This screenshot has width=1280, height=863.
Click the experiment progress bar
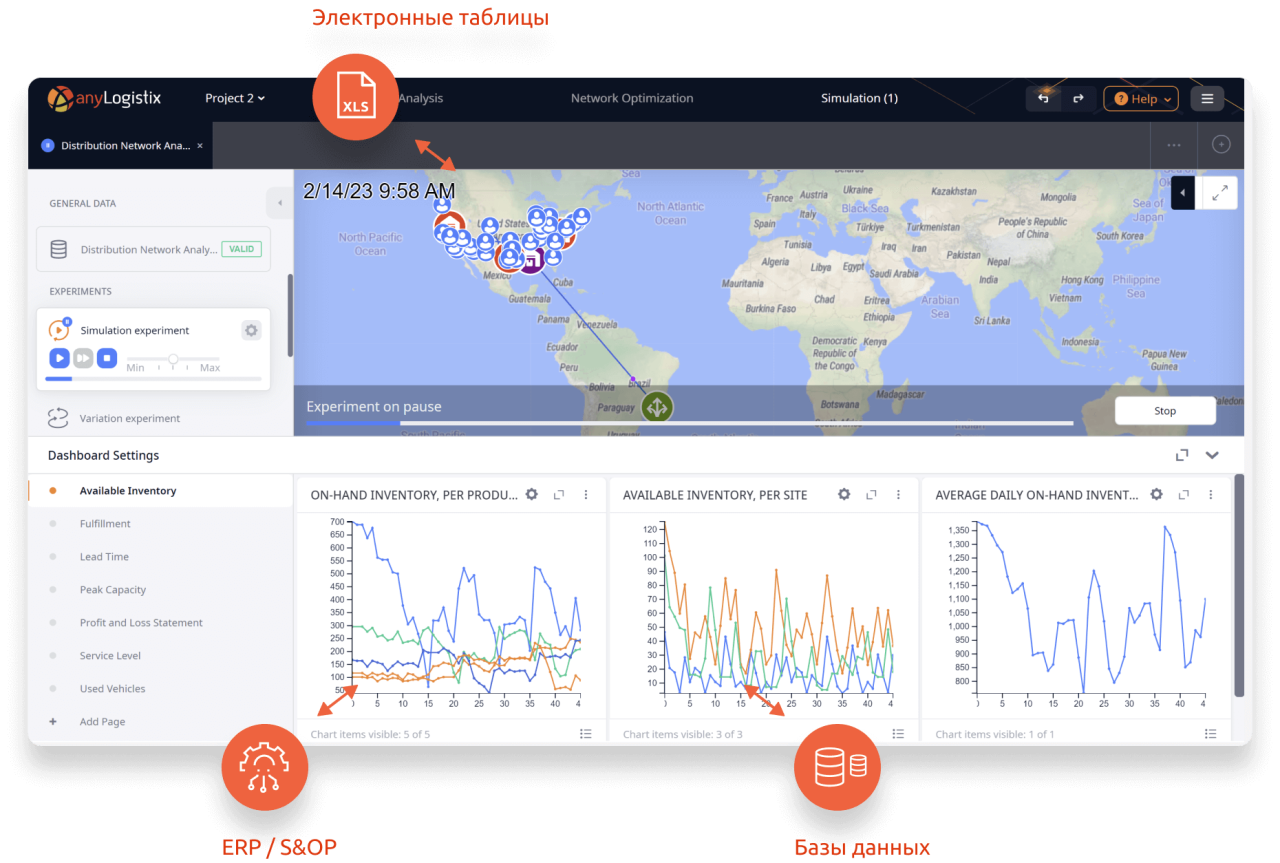coord(690,423)
